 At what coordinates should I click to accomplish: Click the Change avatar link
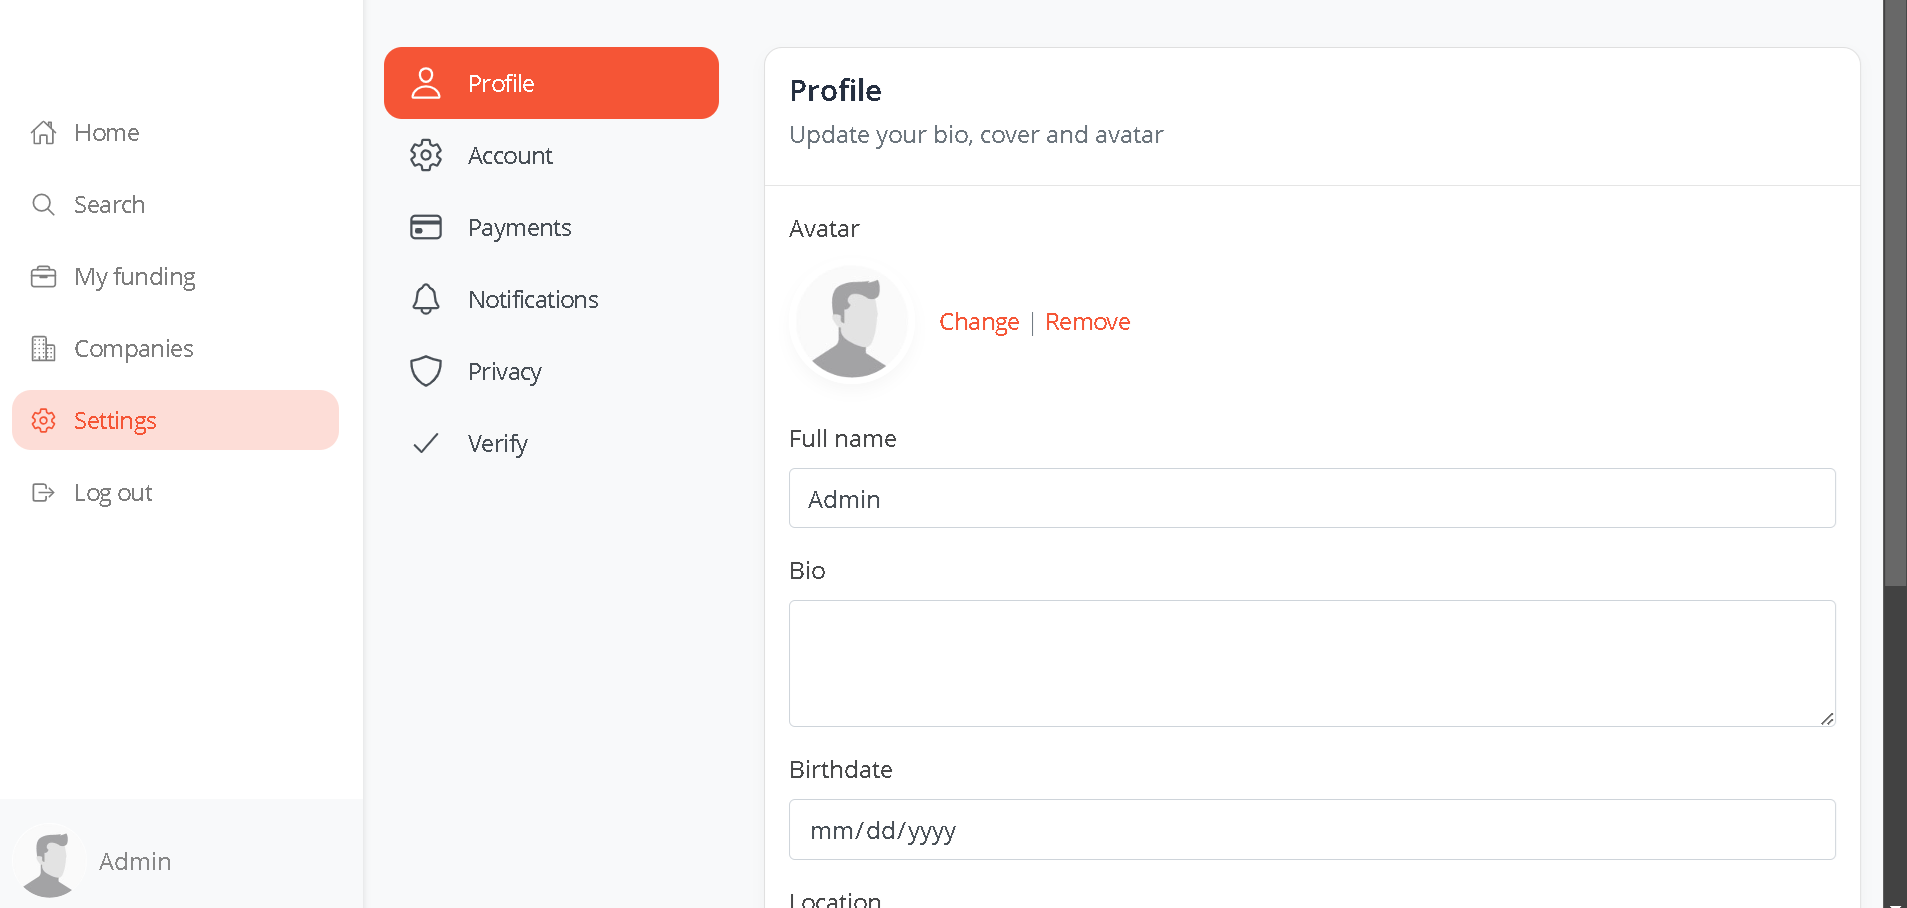979,322
